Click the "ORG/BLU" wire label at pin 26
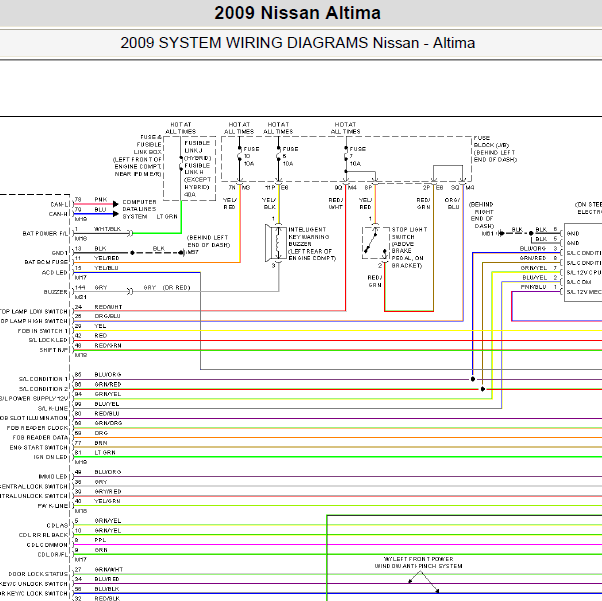This screenshot has height=601, width=602. [x=108, y=316]
